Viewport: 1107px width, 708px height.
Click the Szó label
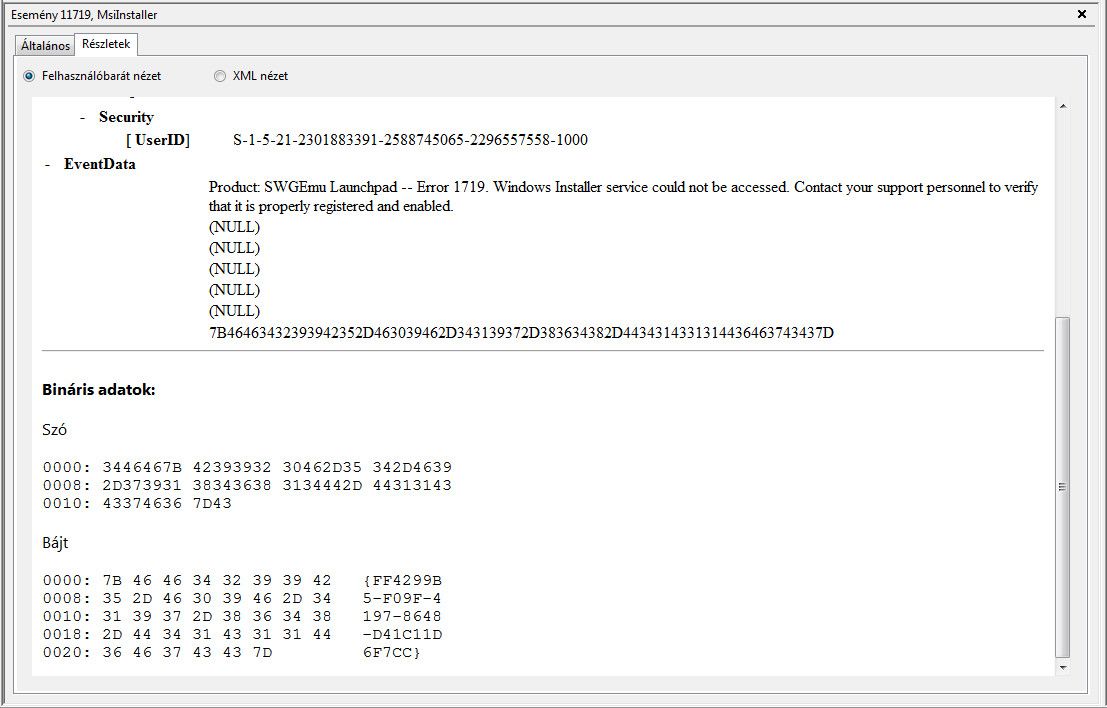tap(54, 430)
